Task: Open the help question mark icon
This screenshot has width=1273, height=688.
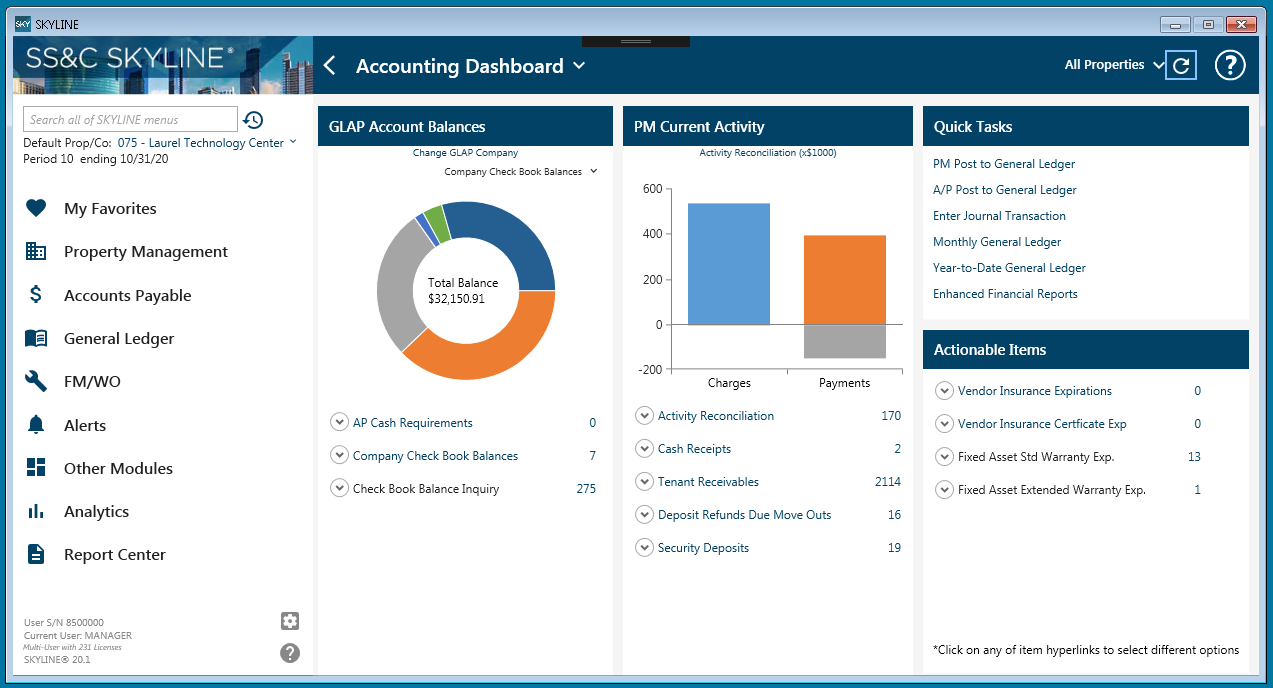Action: (x=1230, y=64)
